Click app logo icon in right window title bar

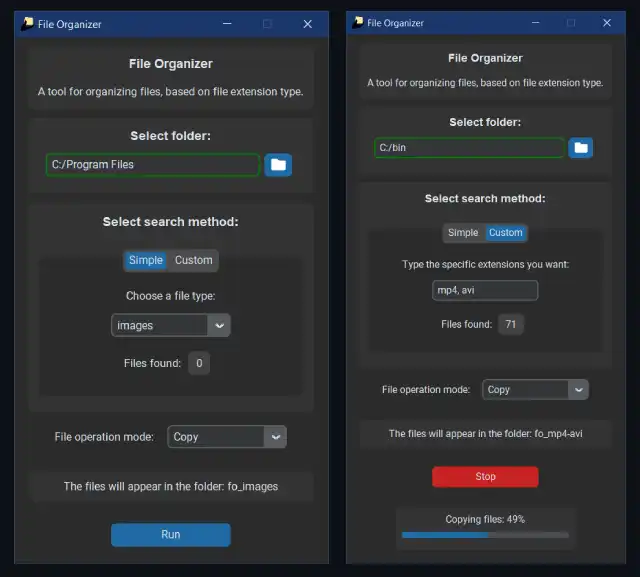click(x=358, y=22)
